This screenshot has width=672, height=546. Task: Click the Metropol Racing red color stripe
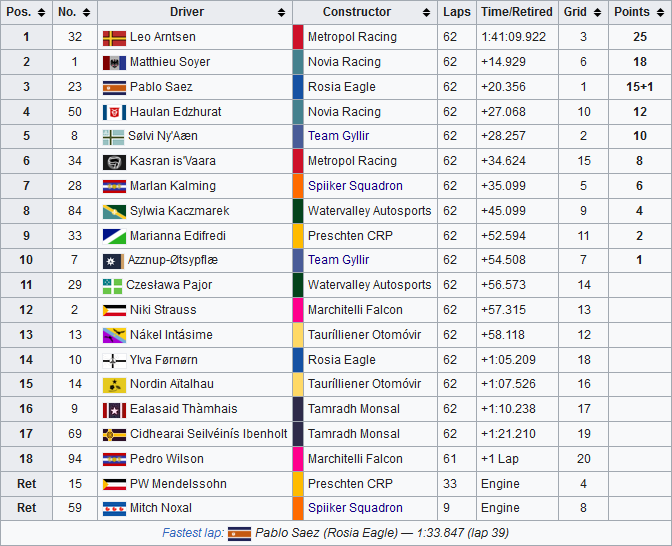(298, 37)
